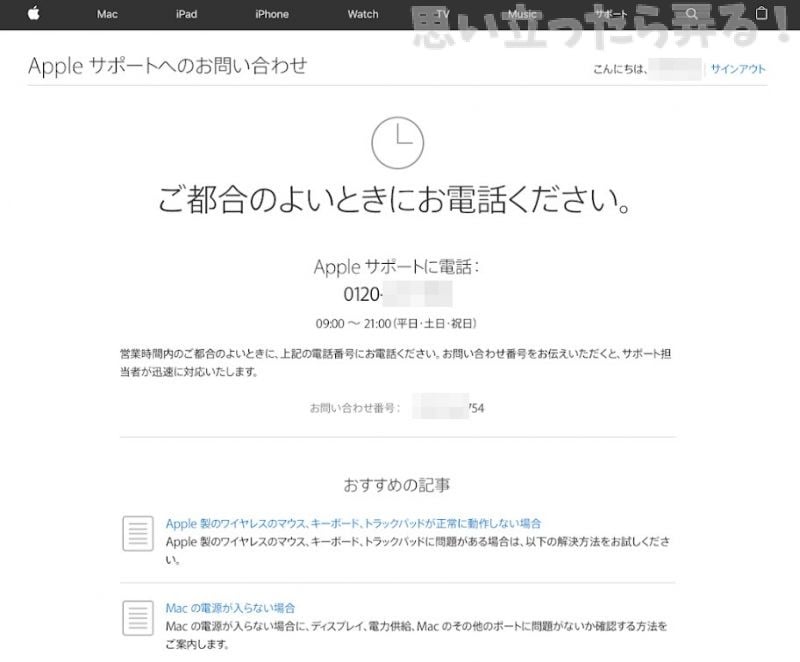Open the Watch menu item

click(363, 14)
